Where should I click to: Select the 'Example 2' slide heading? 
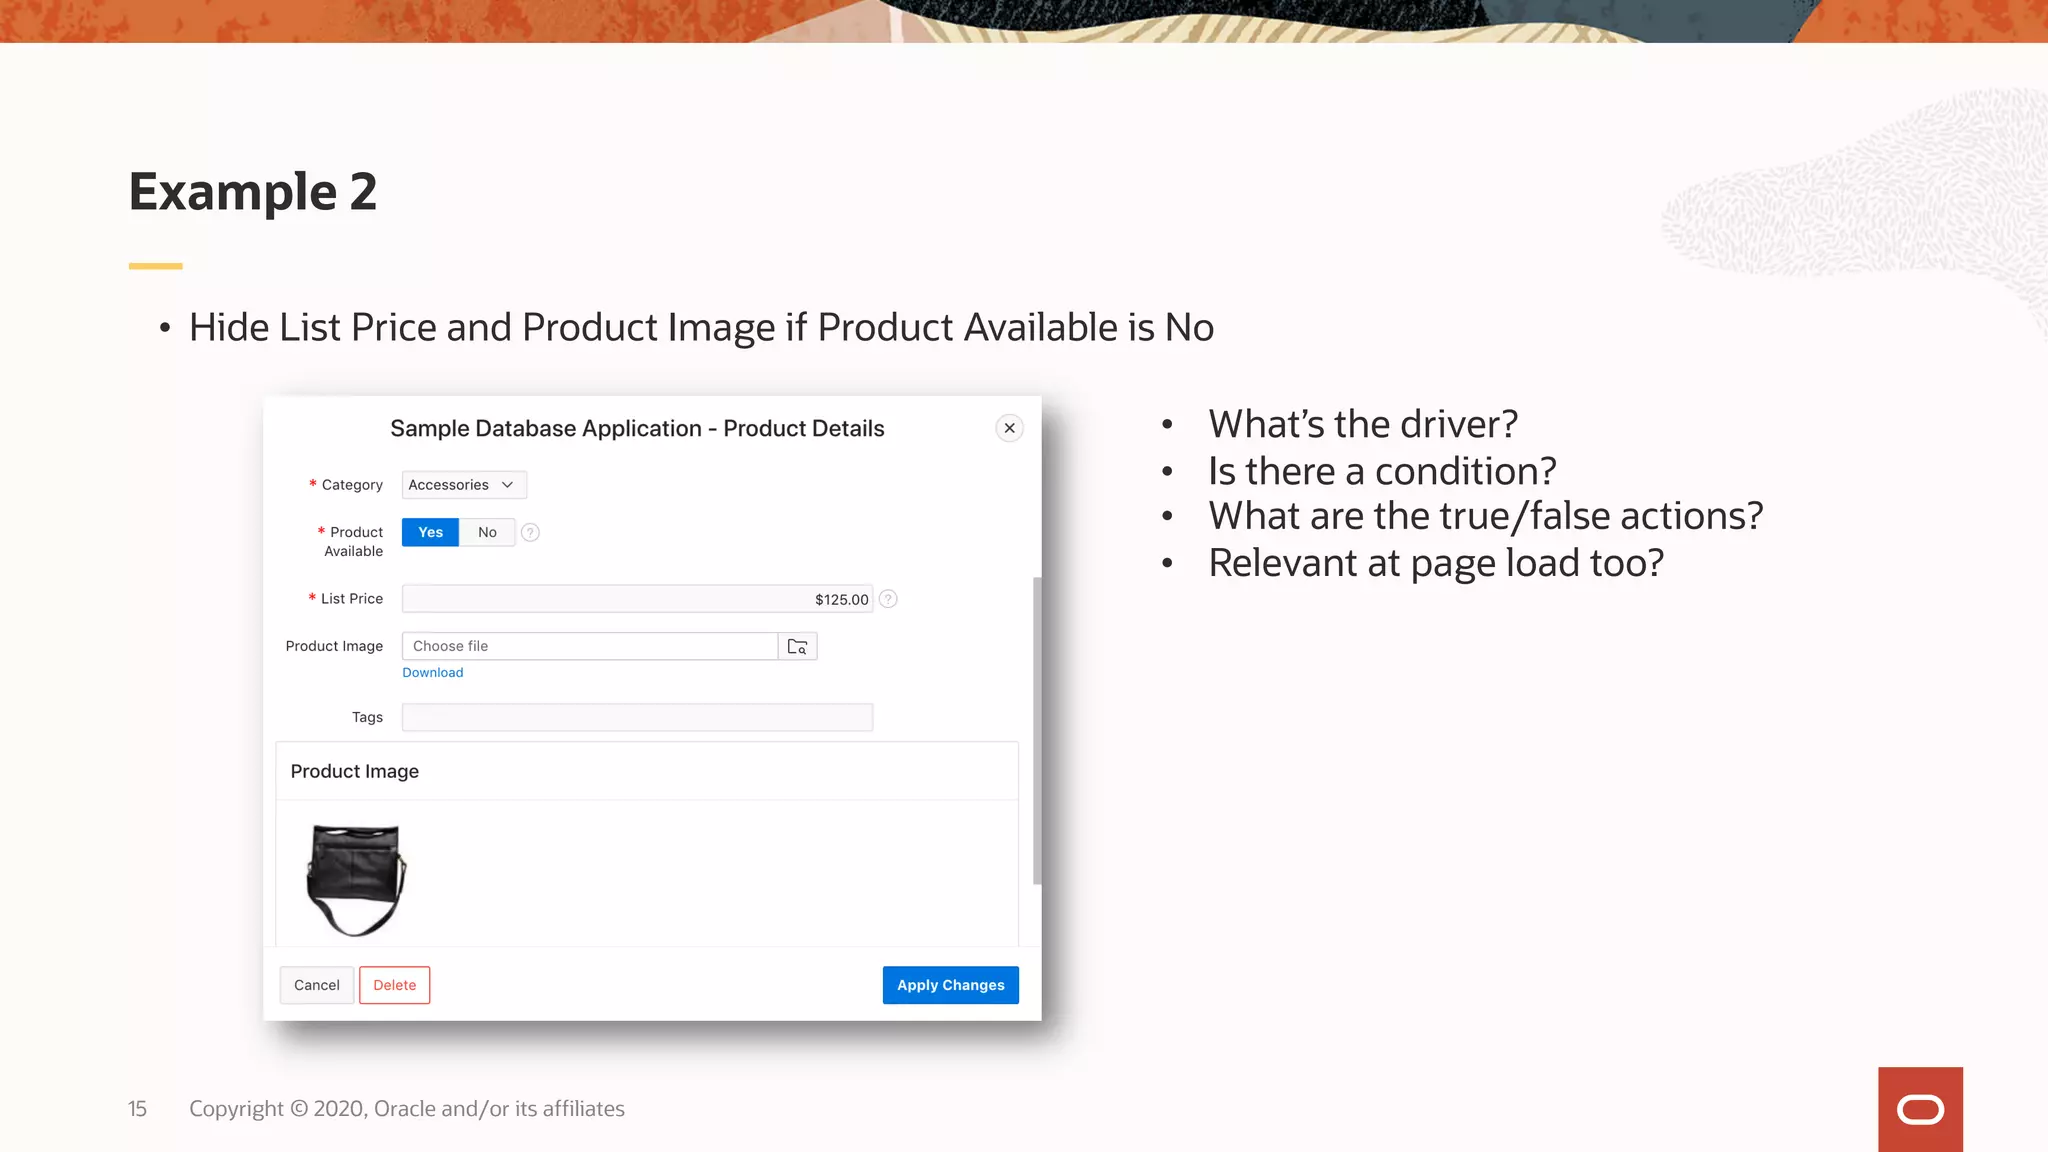253,191
